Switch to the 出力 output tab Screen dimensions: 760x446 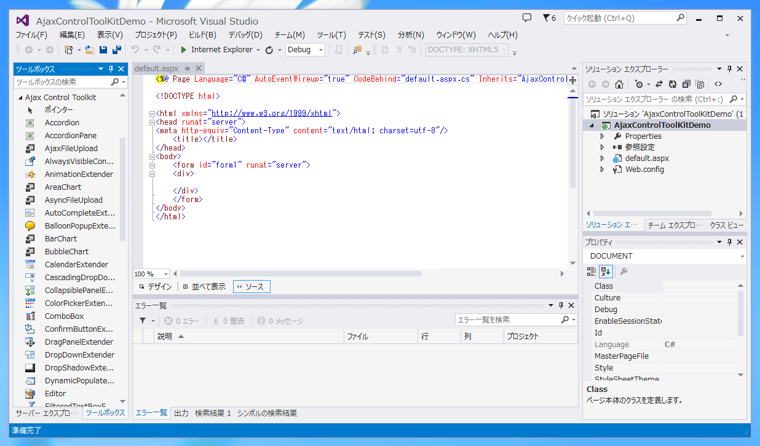coord(181,413)
